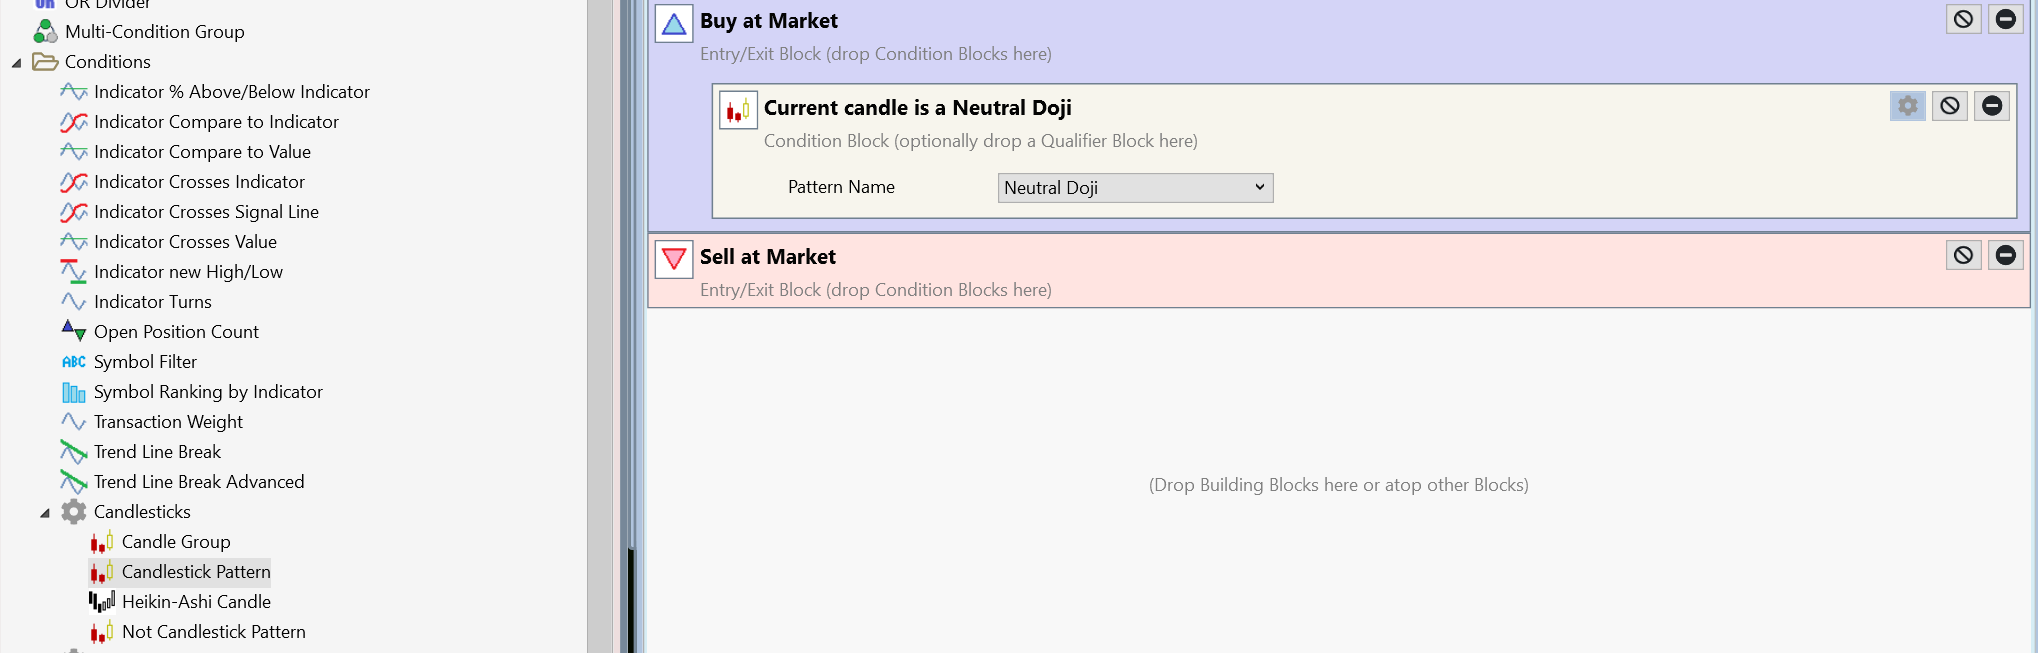
Task: Click the candlestick icon of Neutral Doji condition
Action: (738, 110)
